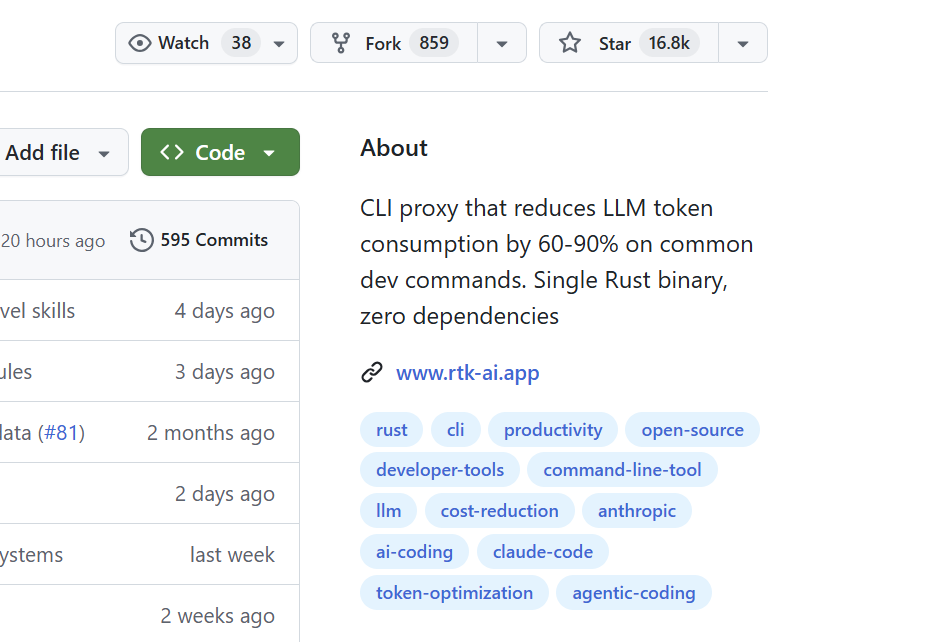The height and width of the screenshot is (642, 941).
Task: Open the www.rtk-ai.app website link
Action: coord(467,373)
